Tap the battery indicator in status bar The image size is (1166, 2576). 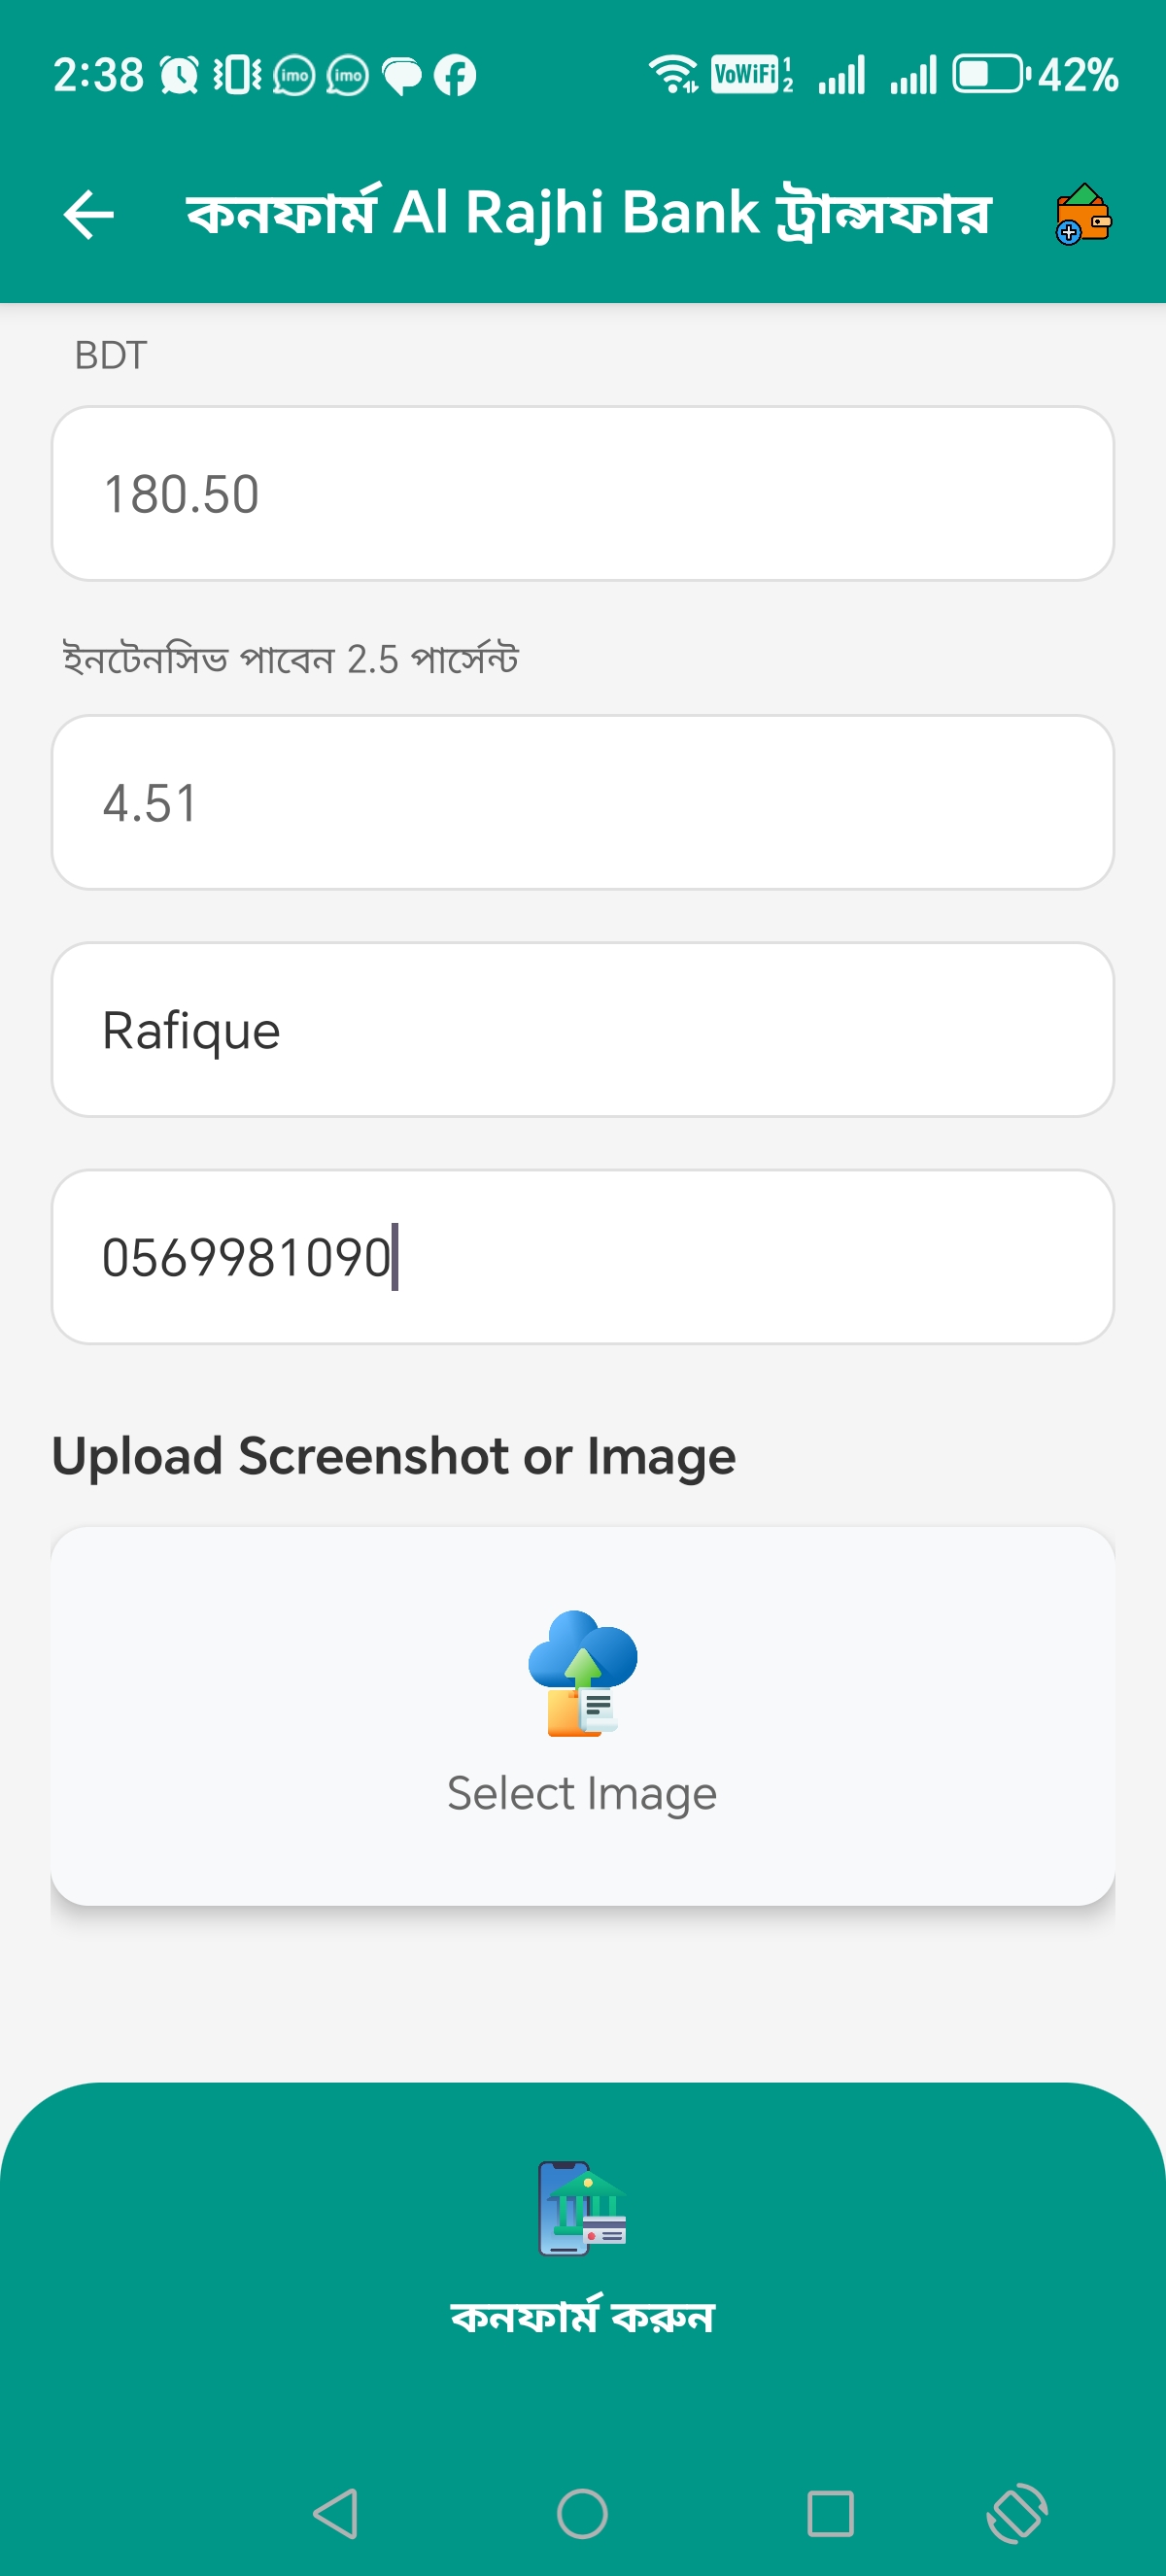pyautogui.click(x=989, y=74)
